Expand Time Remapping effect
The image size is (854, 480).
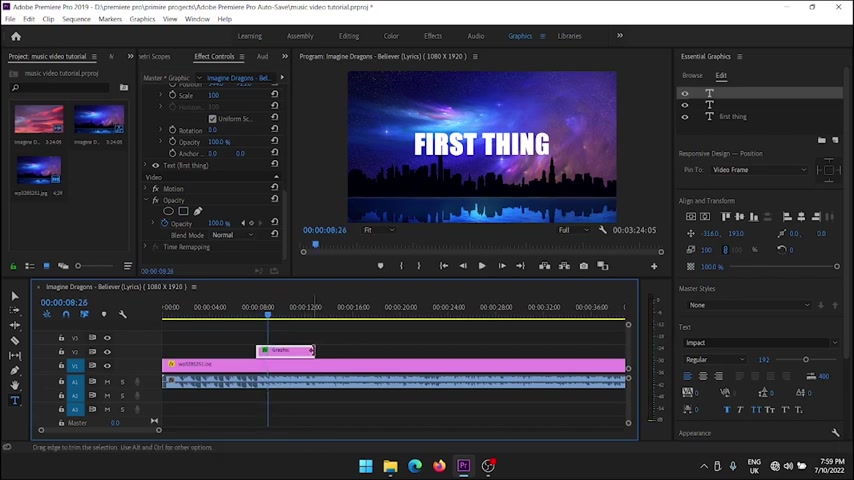145,247
